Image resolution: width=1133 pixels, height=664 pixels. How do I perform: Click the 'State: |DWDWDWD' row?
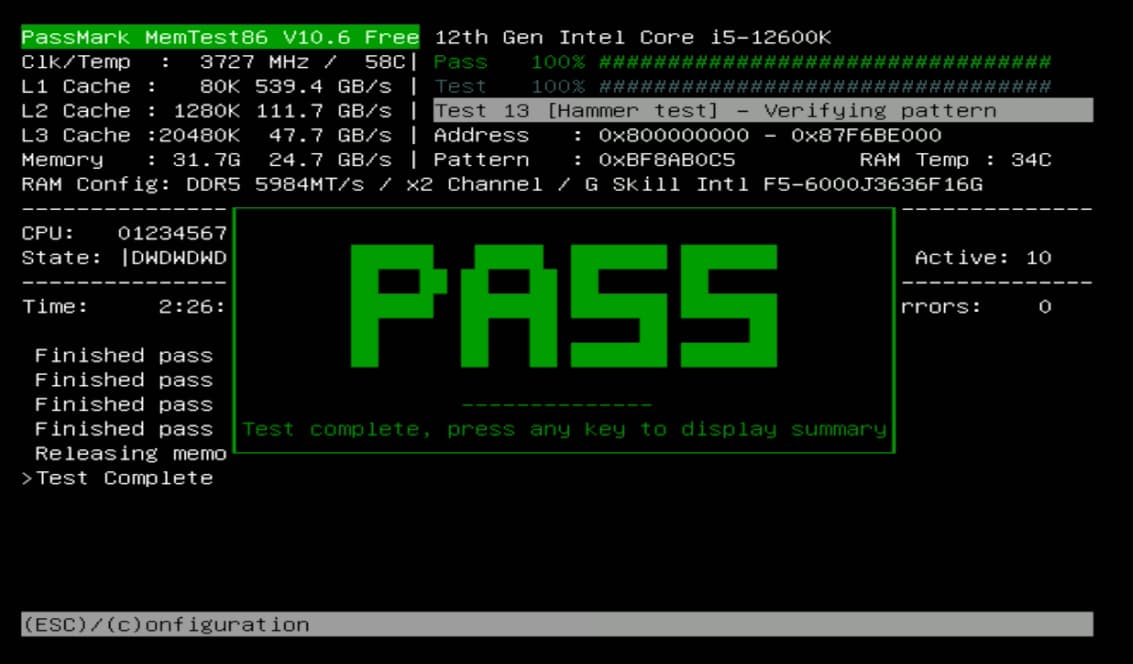(x=124, y=258)
